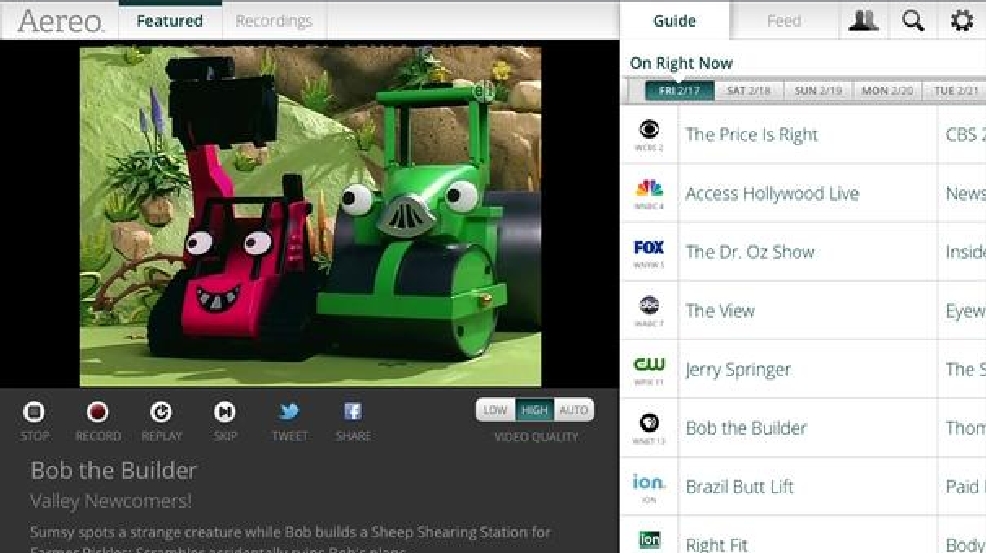Open settings via the gear icon
Screen dimensions: 986x553
coord(961,21)
